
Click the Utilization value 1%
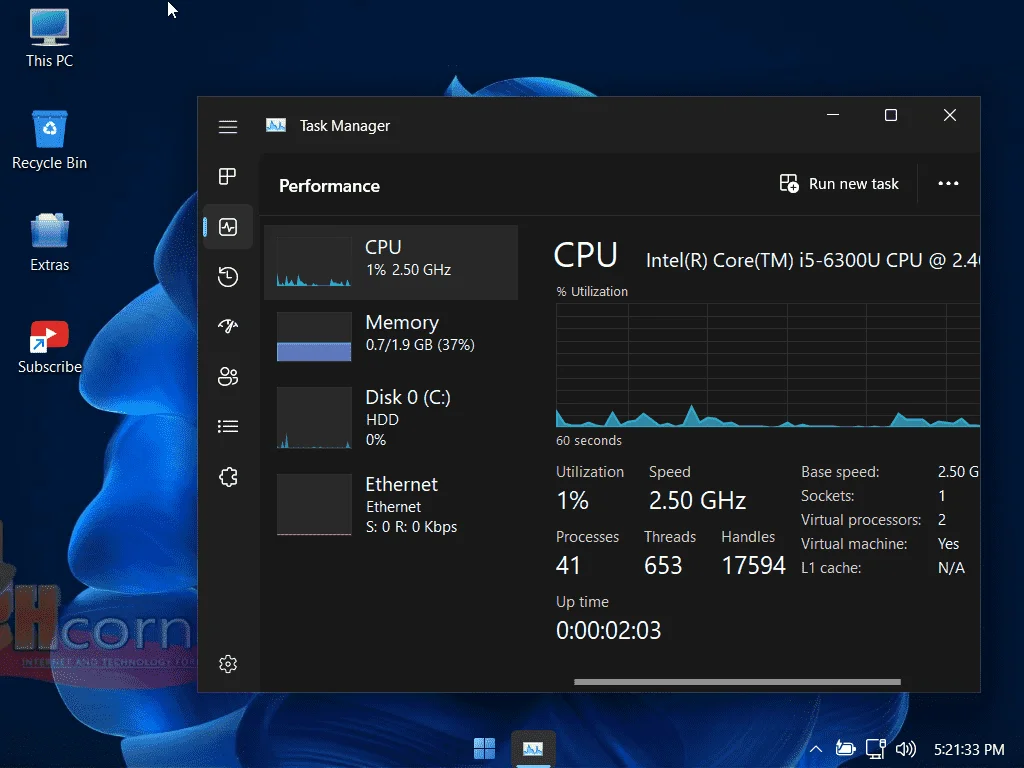(572, 501)
